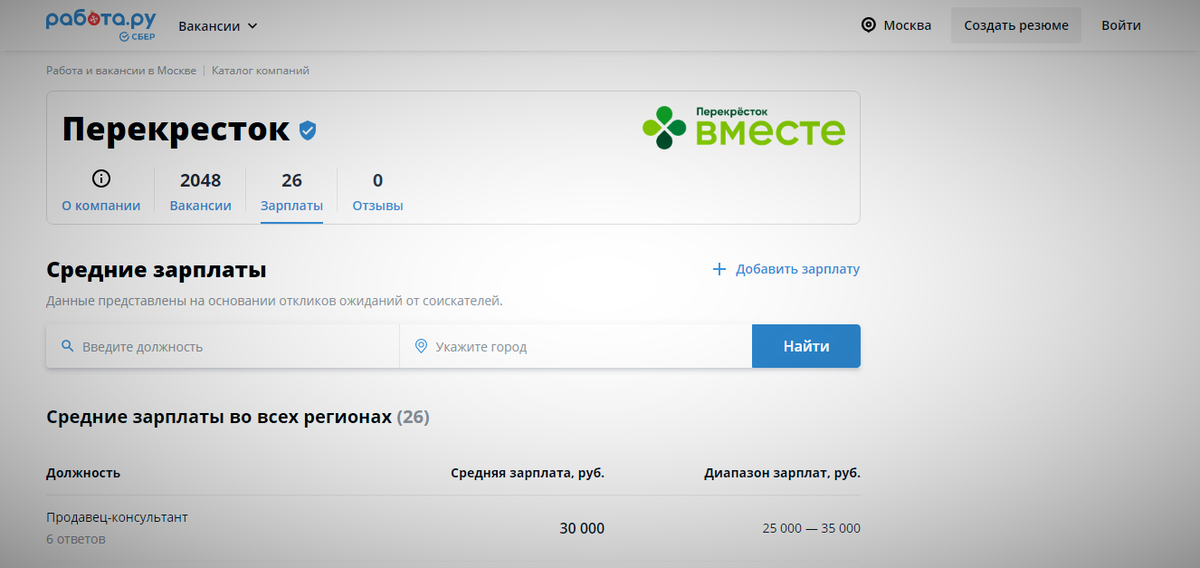
Task: Expand the Вакансии dropdown menu
Action: tap(218, 26)
